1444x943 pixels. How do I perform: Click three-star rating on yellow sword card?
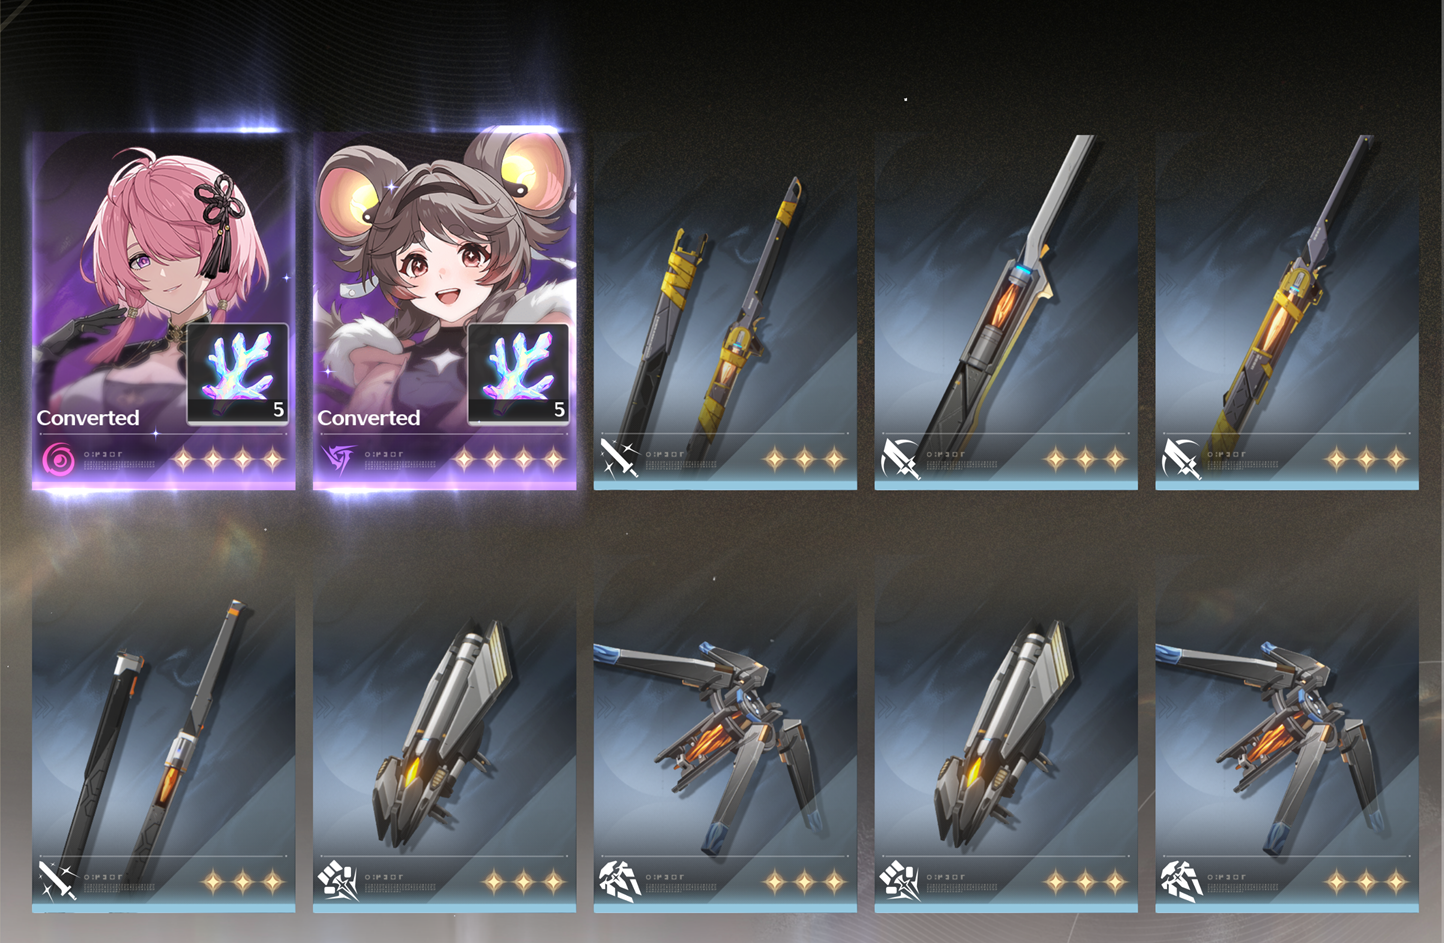805,460
